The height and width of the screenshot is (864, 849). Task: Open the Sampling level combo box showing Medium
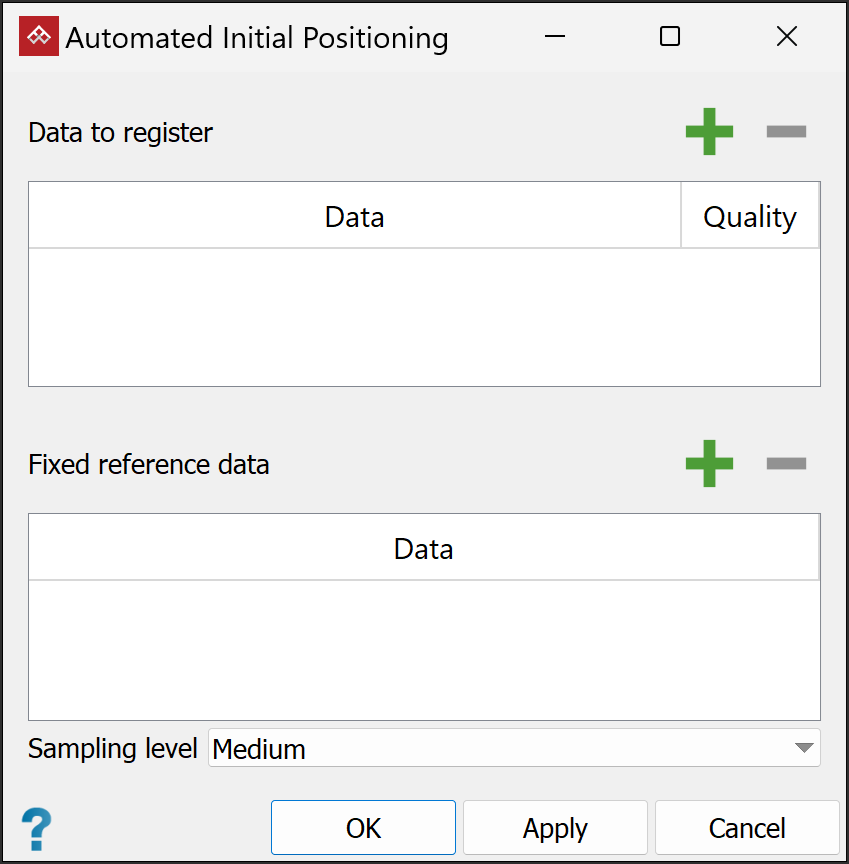pyautogui.click(x=500, y=748)
